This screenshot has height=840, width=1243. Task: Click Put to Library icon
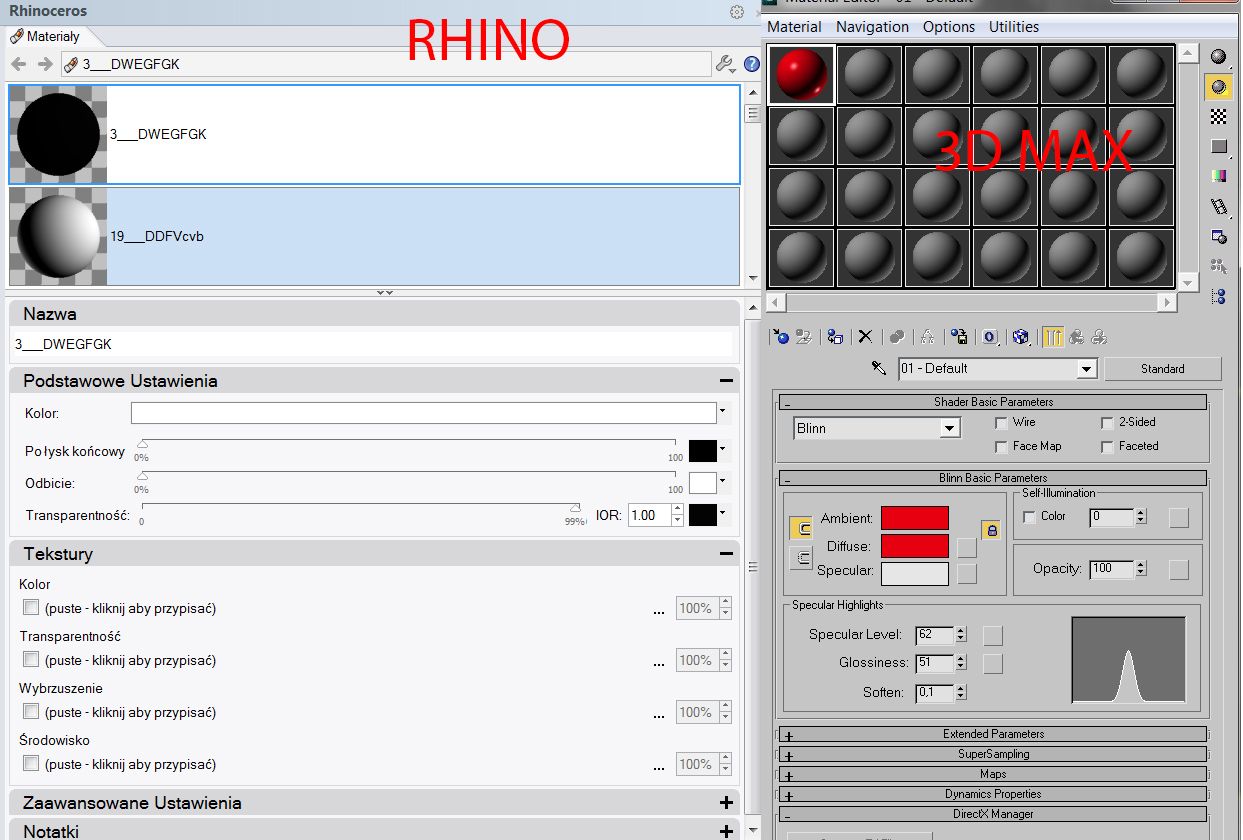point(959,337)
